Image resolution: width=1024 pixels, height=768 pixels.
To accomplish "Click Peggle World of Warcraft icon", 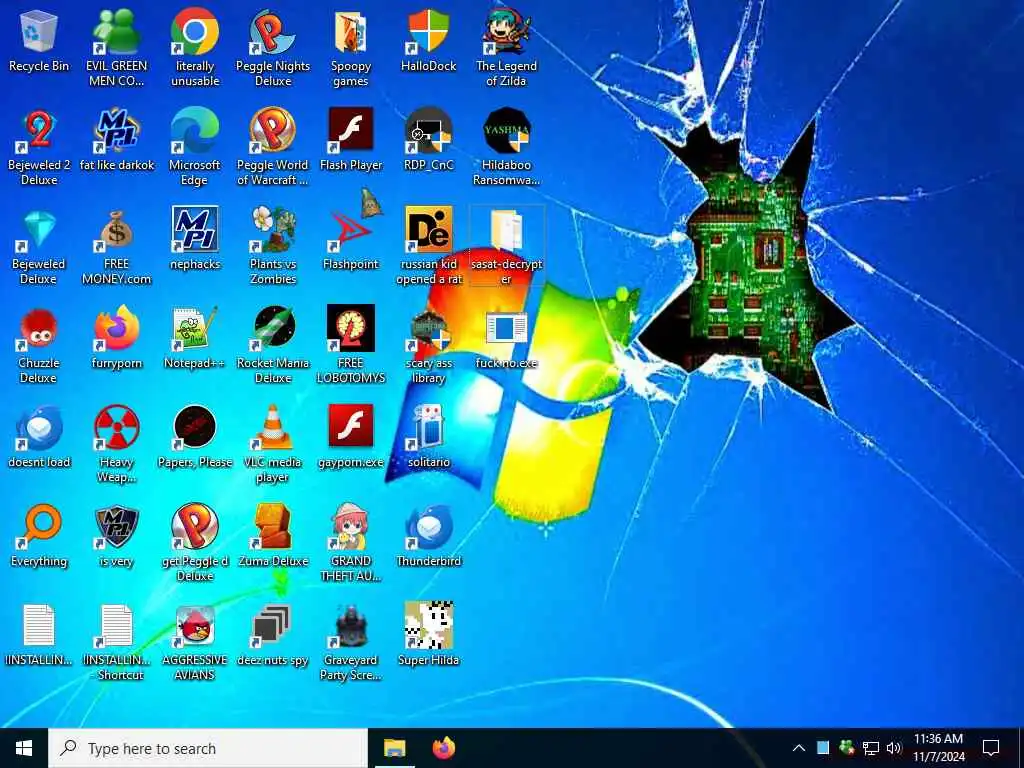I will pos(272,147).
